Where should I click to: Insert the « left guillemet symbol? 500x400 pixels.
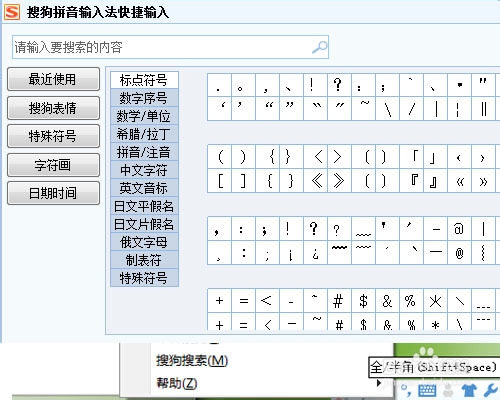pos(459,181)
